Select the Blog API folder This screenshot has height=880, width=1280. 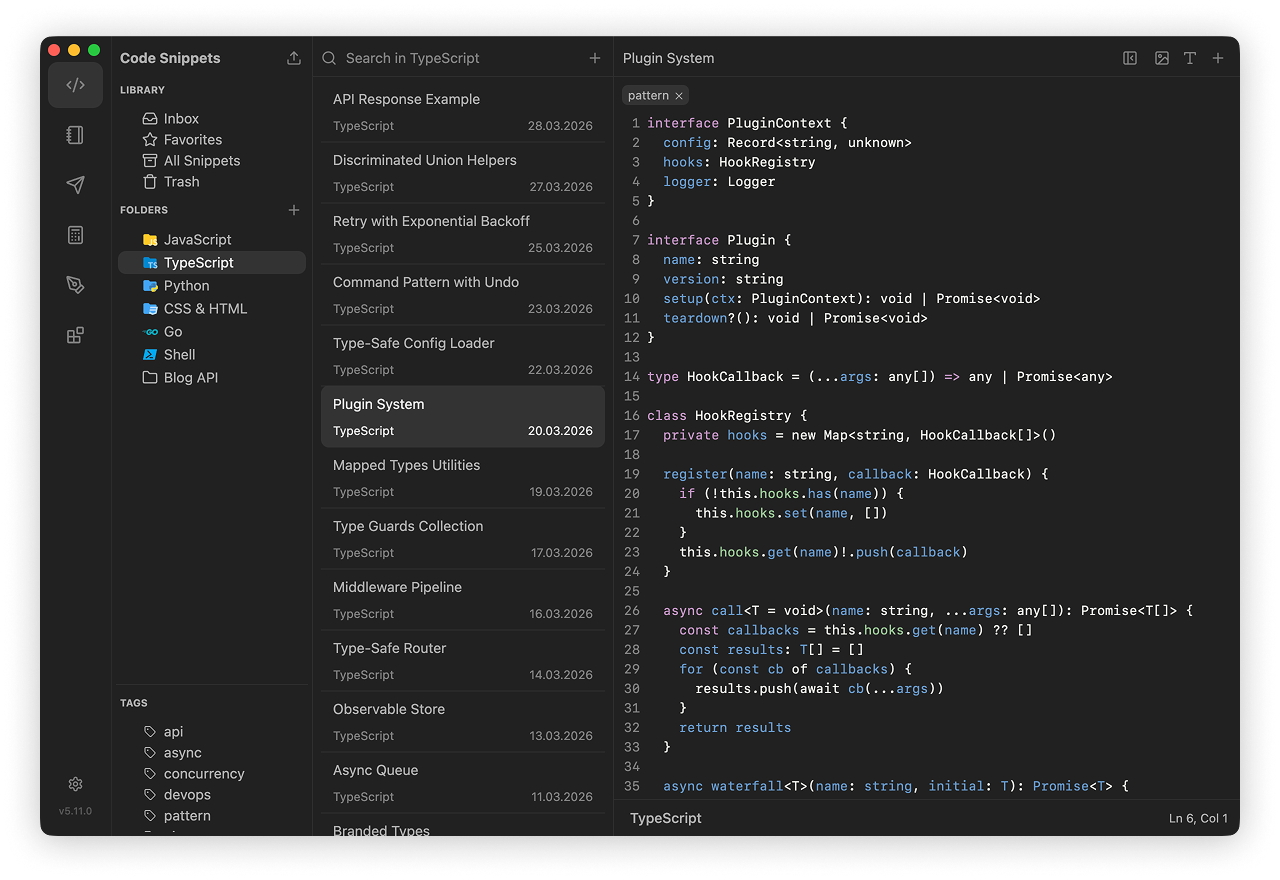(212, 378)
